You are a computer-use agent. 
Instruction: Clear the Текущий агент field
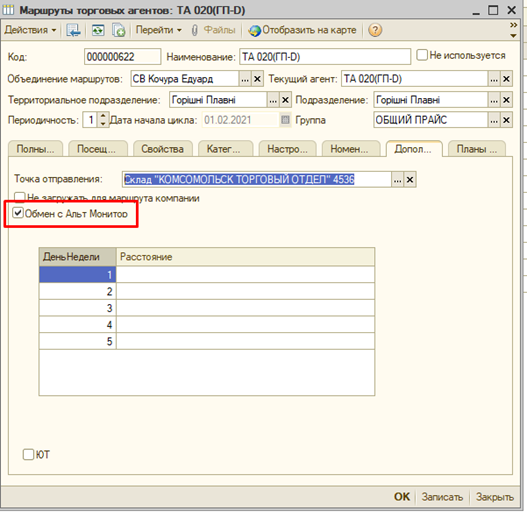coord(506,79)
